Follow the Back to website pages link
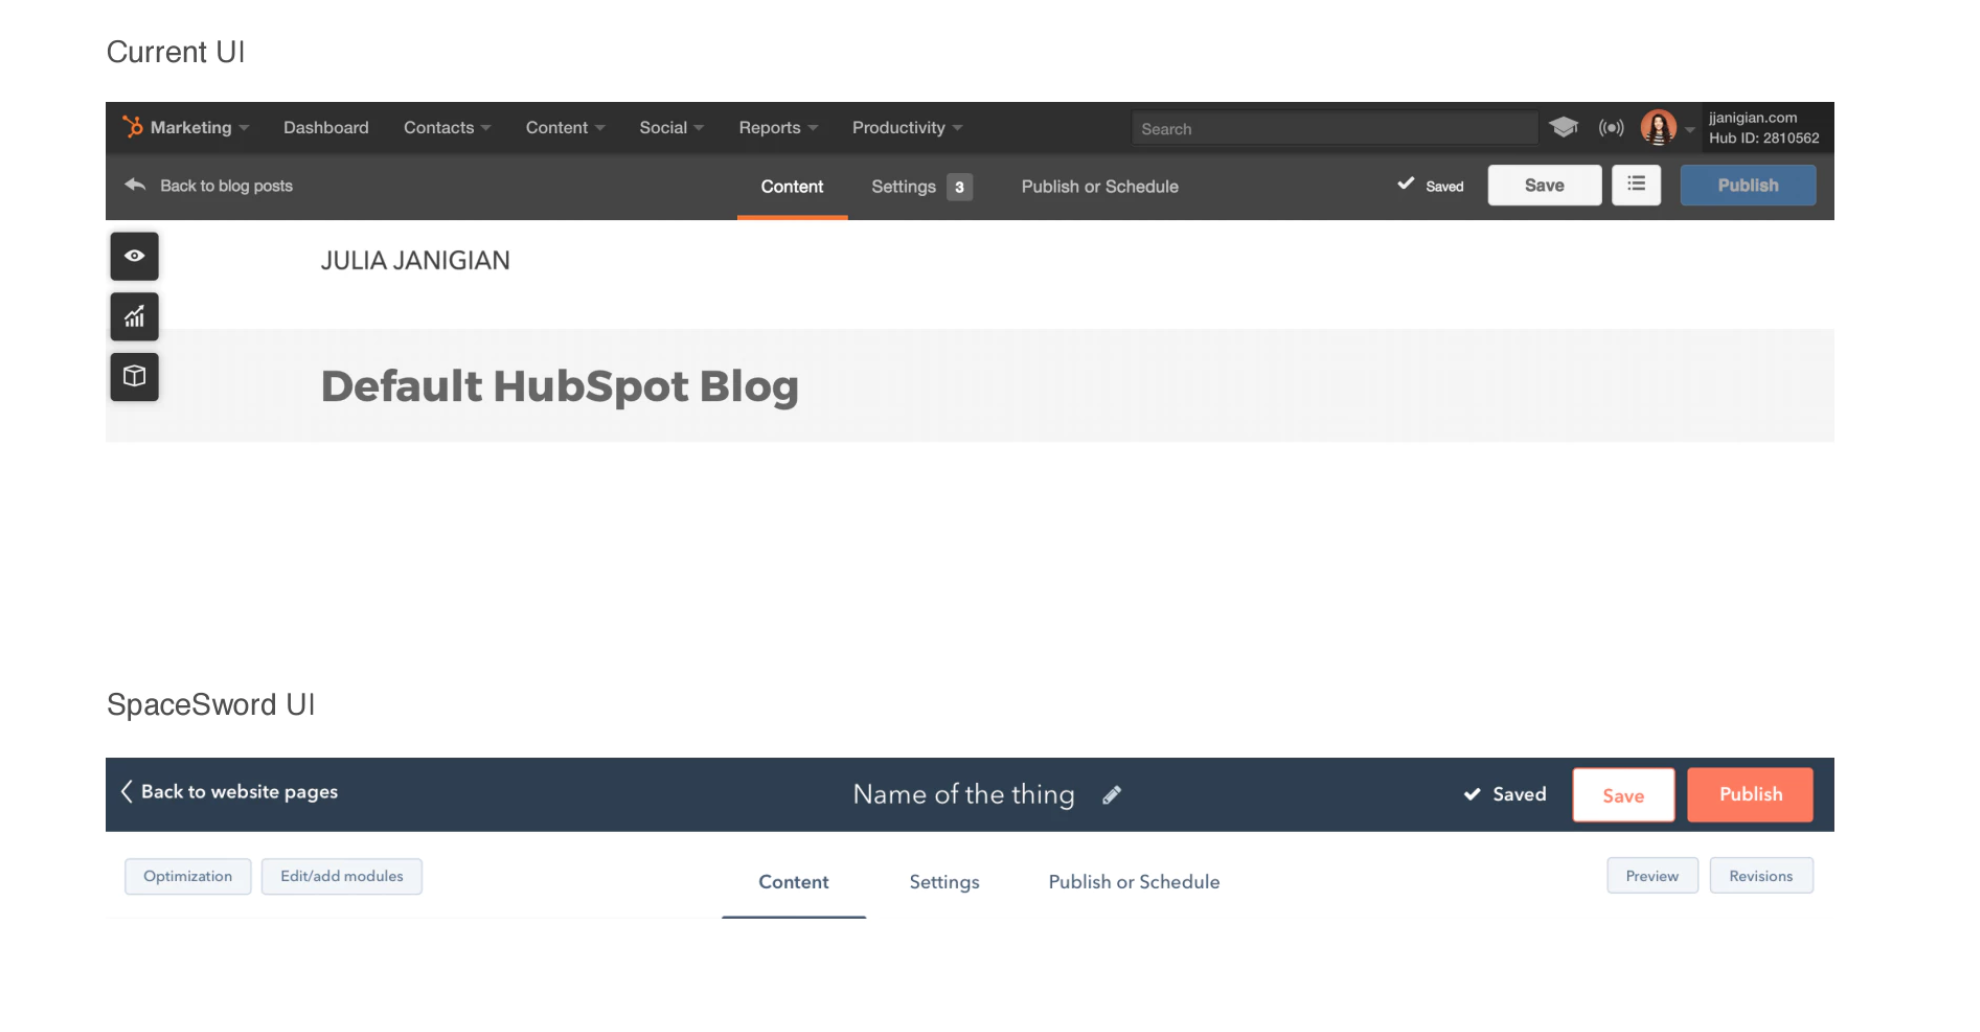The image size is (1980, 1032). pyautogui.click(x=239, y=791)
